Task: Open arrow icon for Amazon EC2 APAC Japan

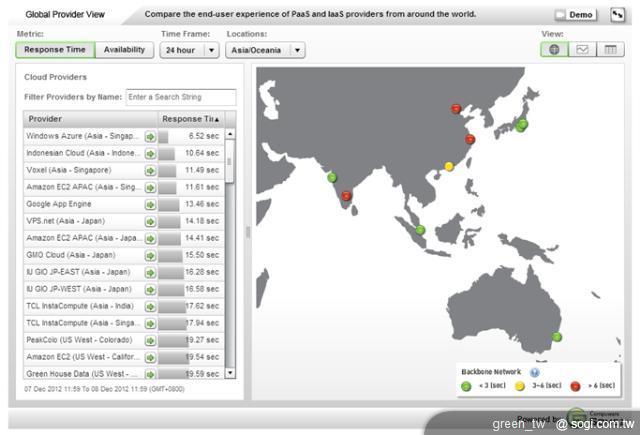Action: [x=151, y=239]
